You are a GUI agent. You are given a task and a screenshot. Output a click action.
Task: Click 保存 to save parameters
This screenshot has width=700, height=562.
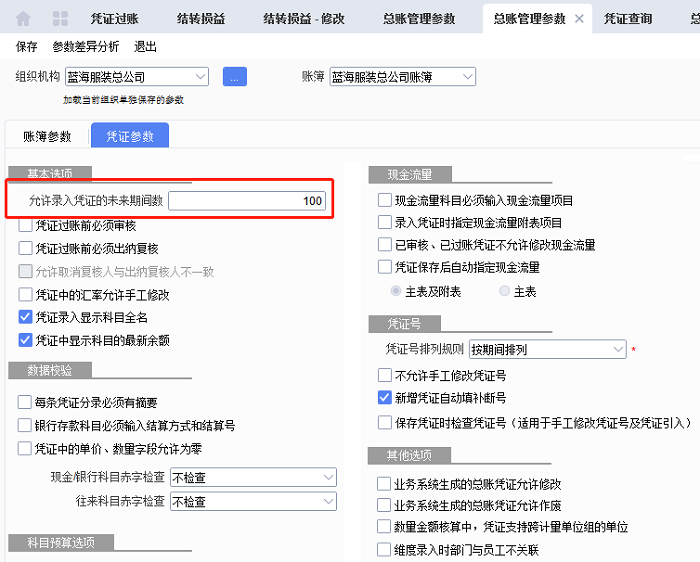[27, 47]
